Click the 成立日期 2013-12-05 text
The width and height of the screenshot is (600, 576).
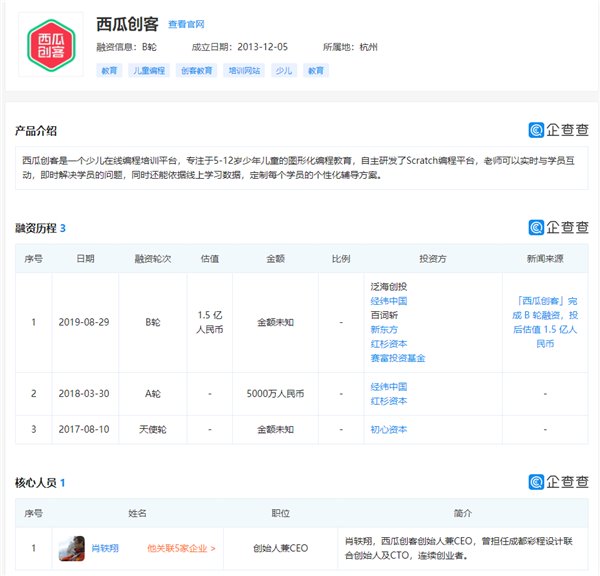pyautogui.click(x=240, y=47)
